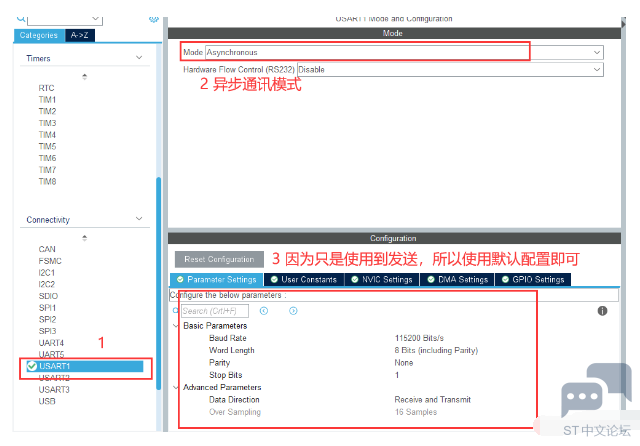This screenshot has height=446, width=640.
Task: Open the NVIC Settings tab
Action: point(381,280)
